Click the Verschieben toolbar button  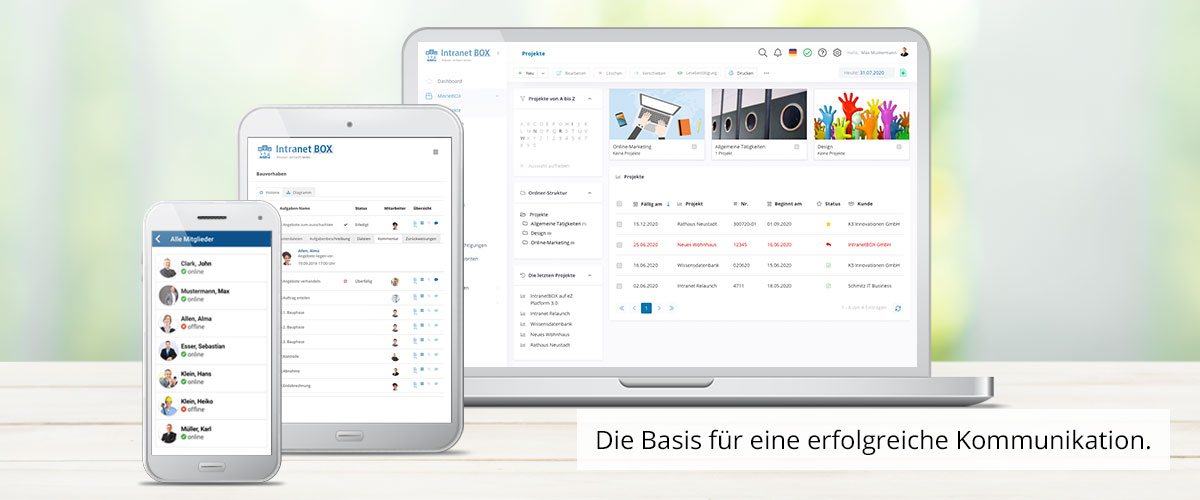[x=649, y=73]
